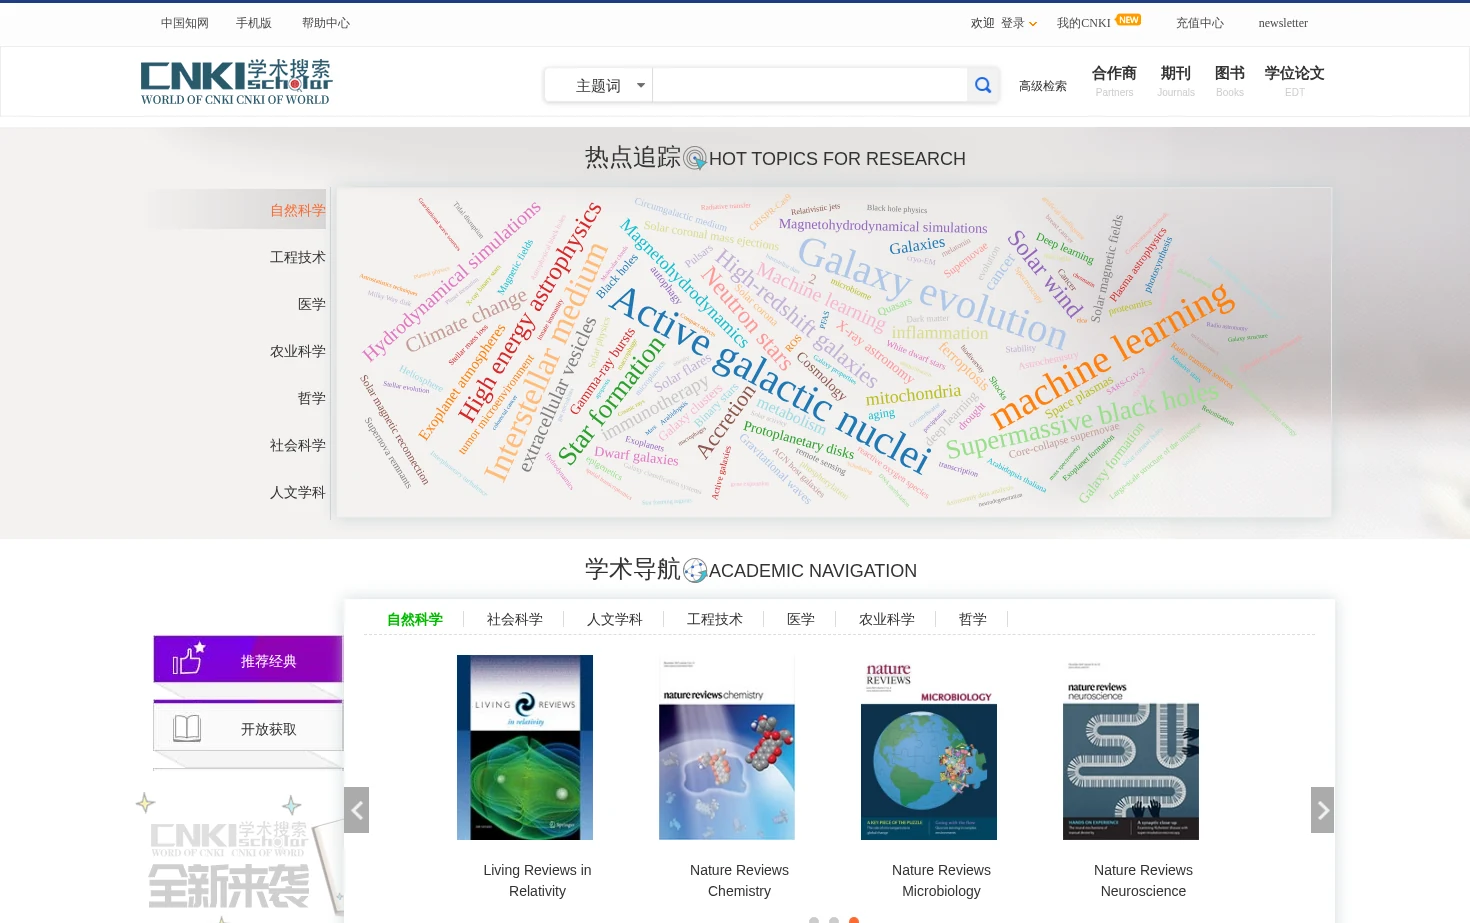
Task: Click 'Neutron stars' in word cloud
Action: pos(746,317)
